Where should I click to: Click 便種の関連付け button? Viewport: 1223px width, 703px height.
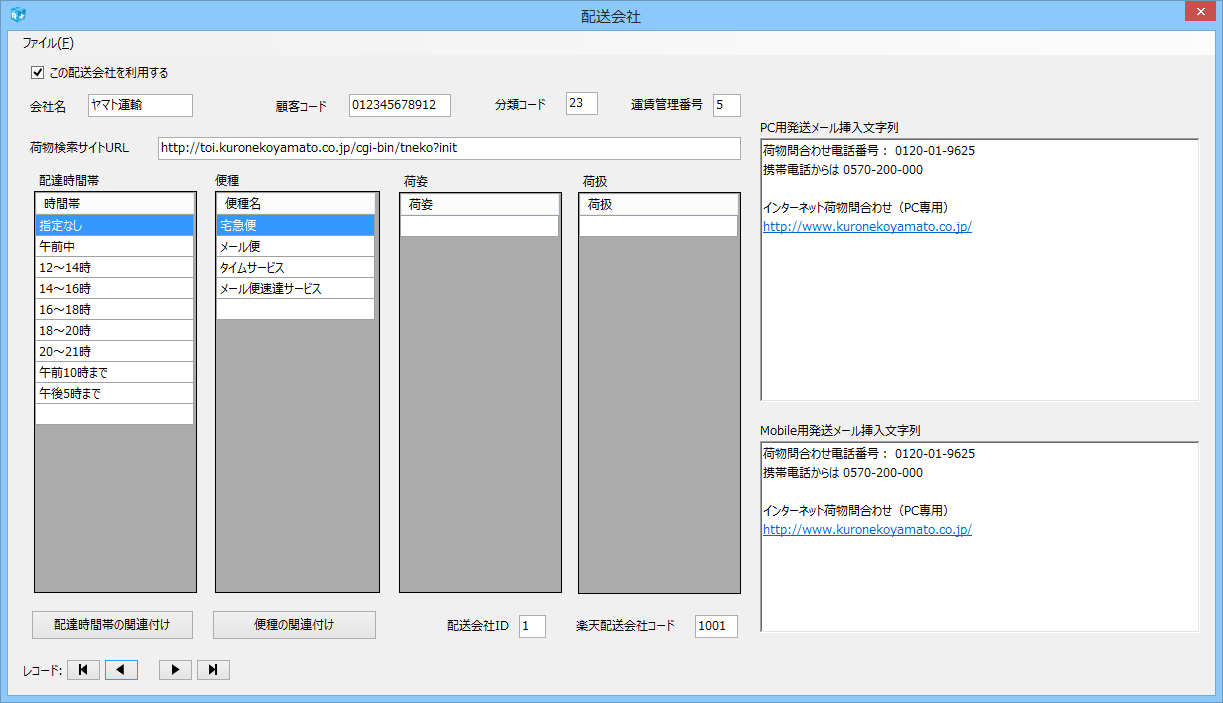pyautogui.click(x=294, y=625)
